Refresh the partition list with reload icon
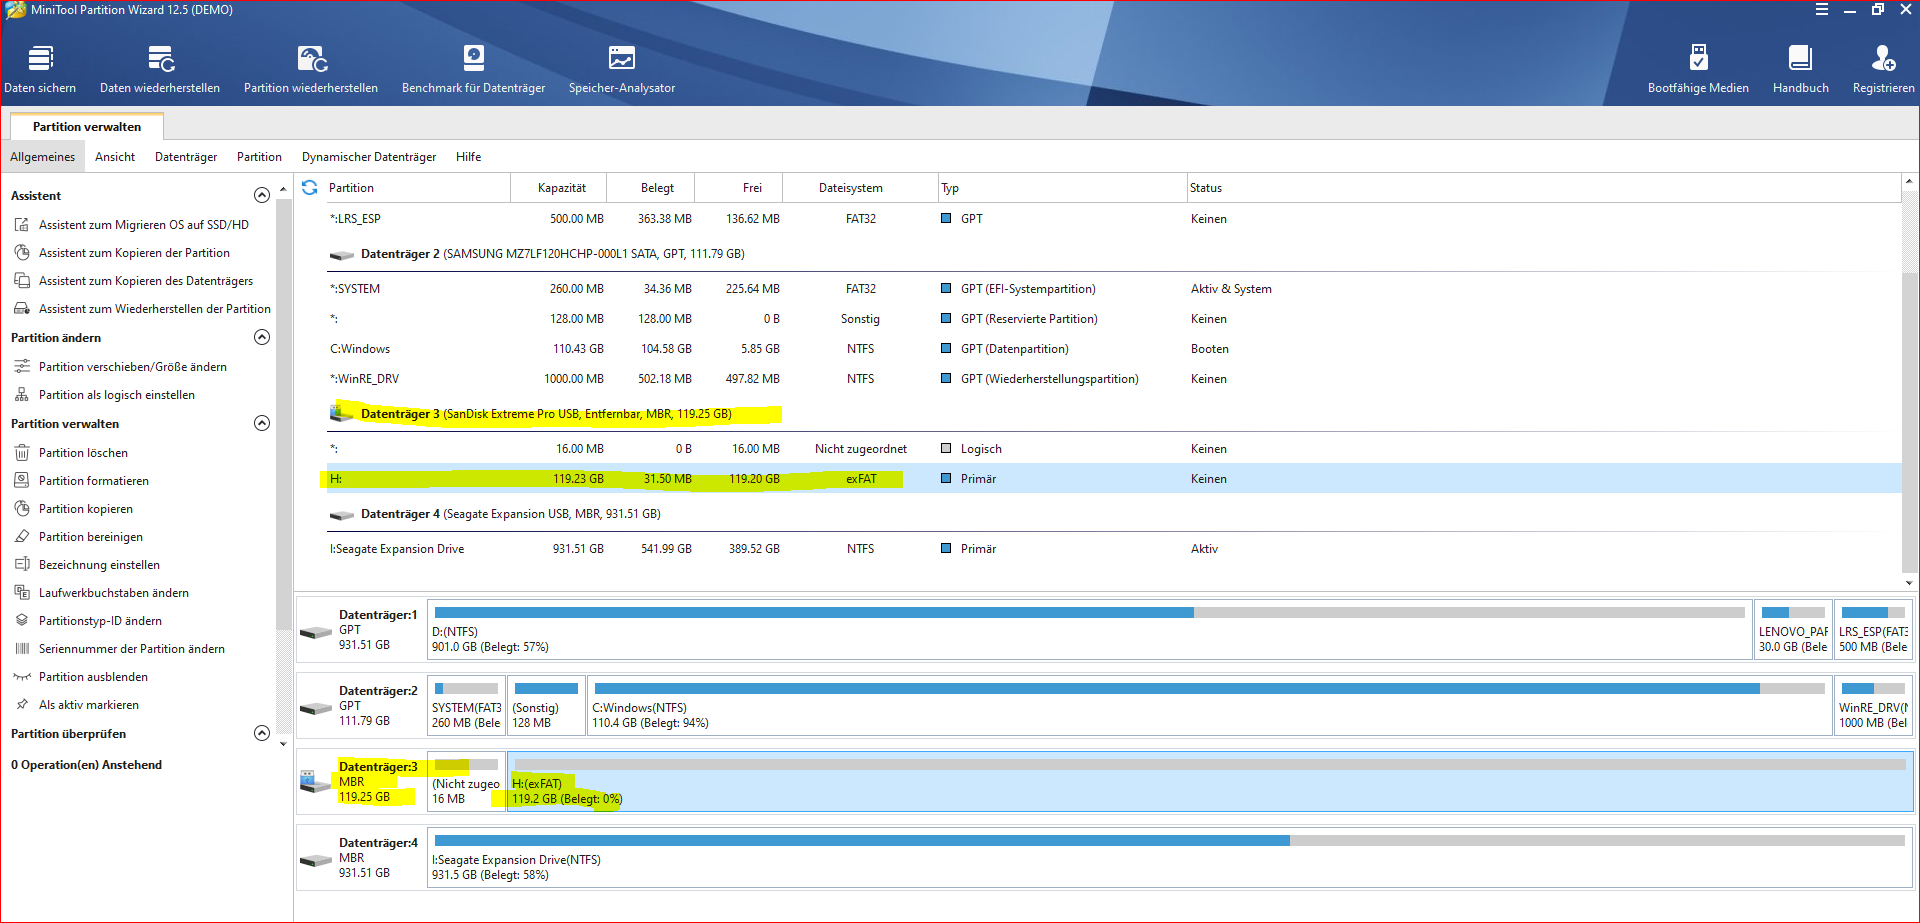The image size is (1920, 923). point(310,188)
